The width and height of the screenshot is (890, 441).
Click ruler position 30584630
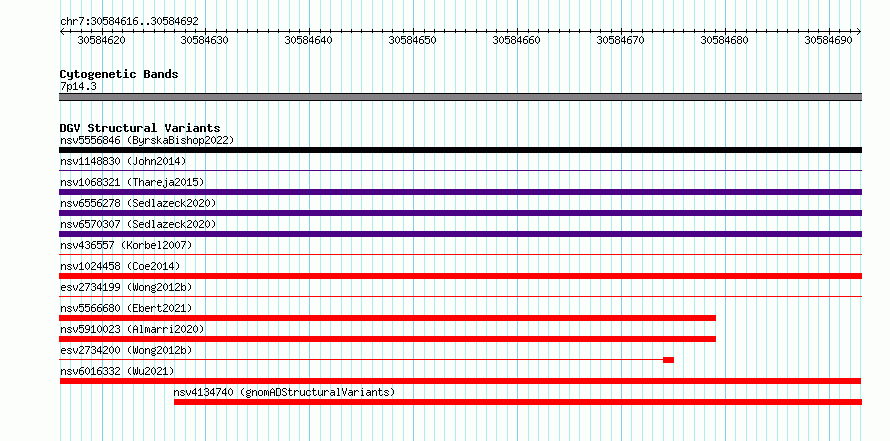(205, 40)
